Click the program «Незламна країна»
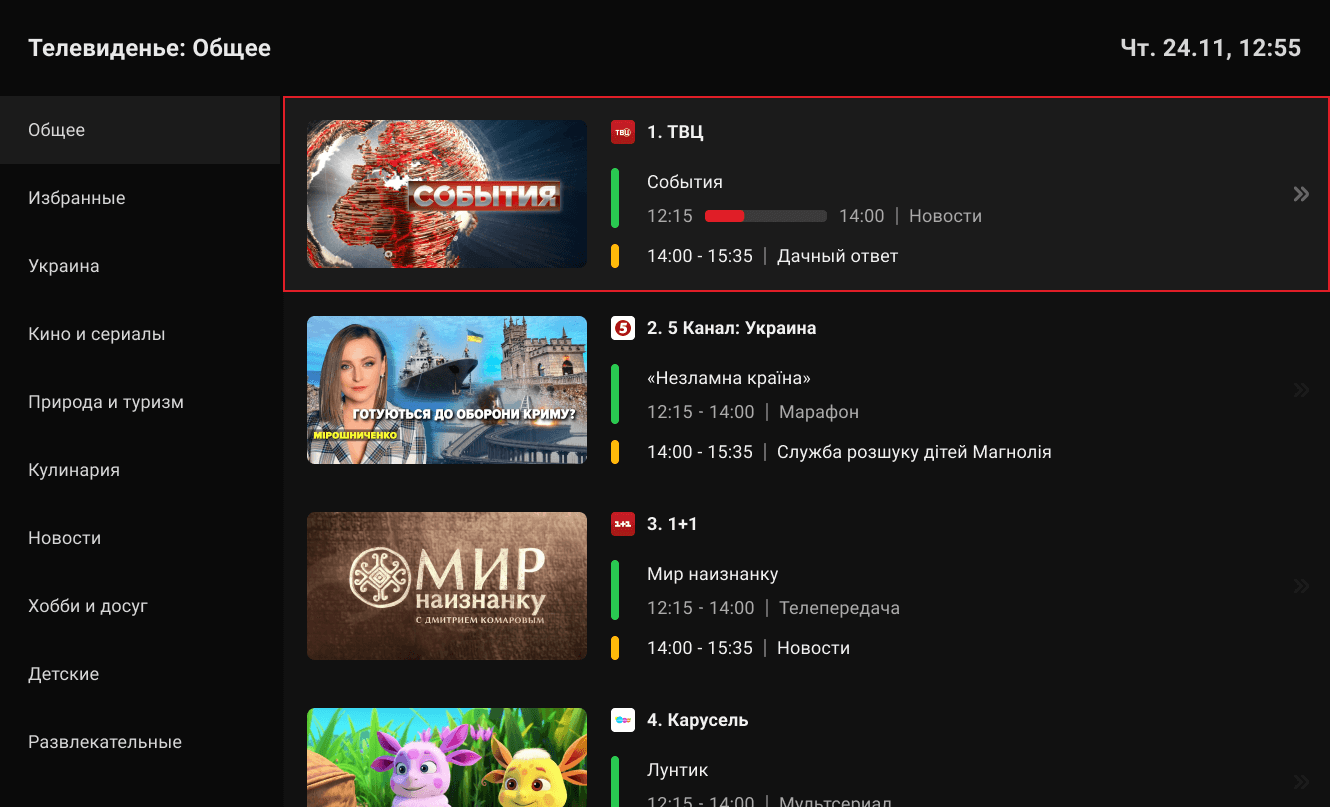Viewport: 1330px width, 807px height. pos(729,378)
